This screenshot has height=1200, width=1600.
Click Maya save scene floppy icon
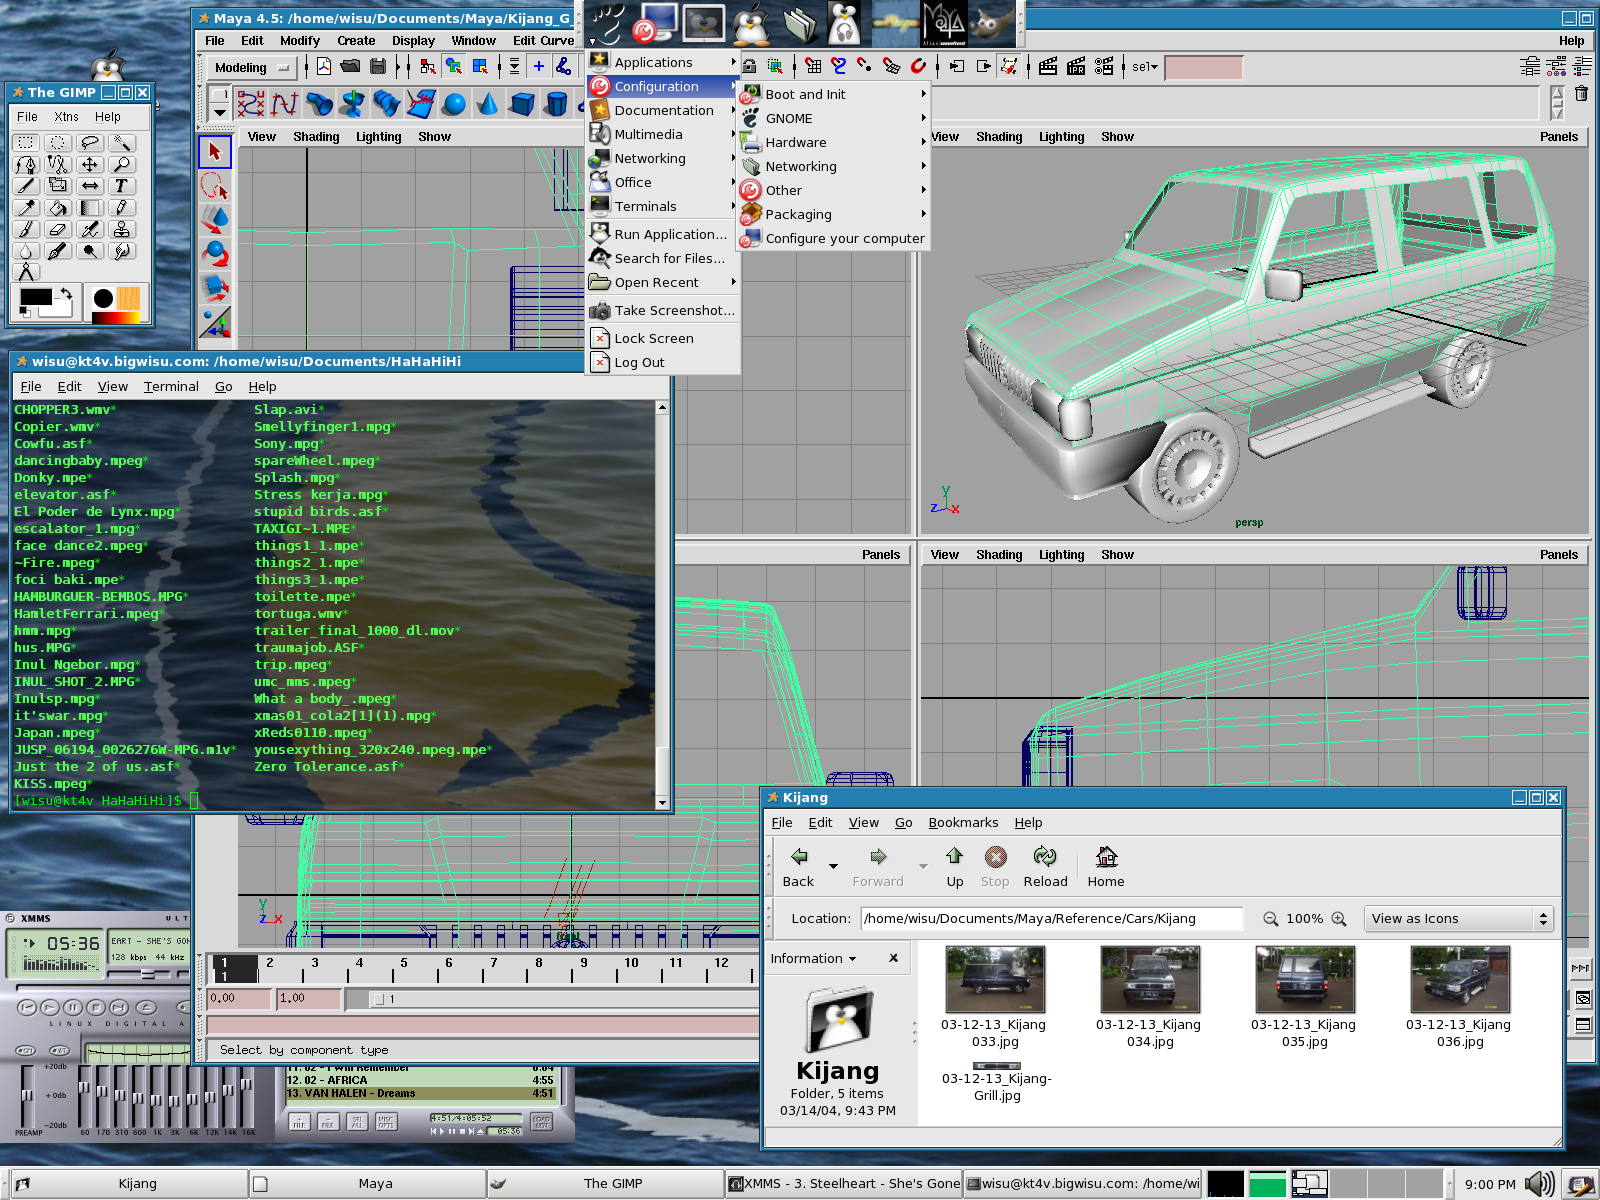pos(378,66)
